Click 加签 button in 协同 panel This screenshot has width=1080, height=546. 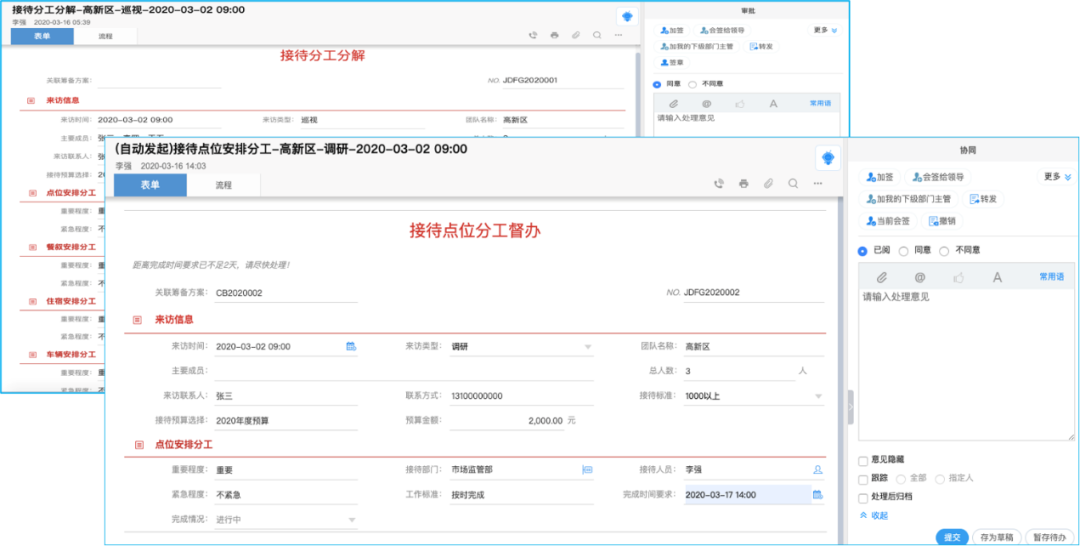[880, 177]
